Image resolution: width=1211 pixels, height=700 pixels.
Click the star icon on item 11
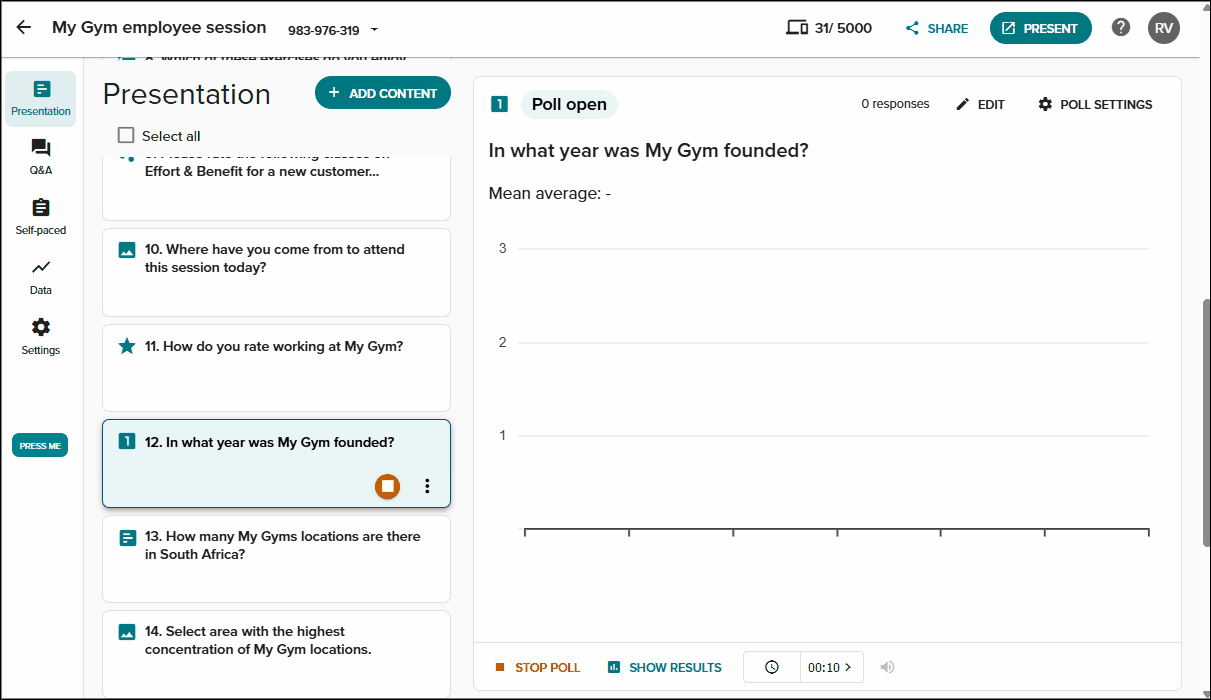(x=127, y=346)
